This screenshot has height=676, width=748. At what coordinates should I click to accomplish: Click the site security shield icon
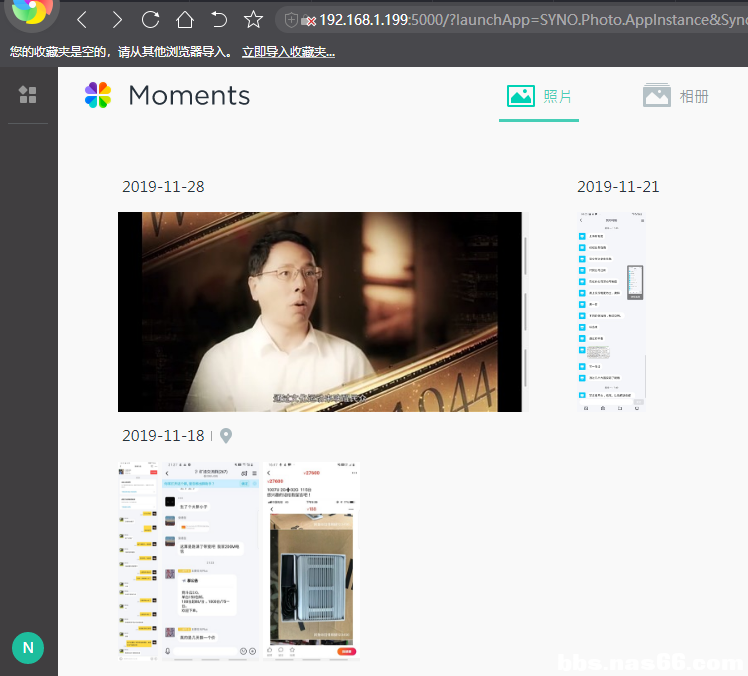(291, 20)
